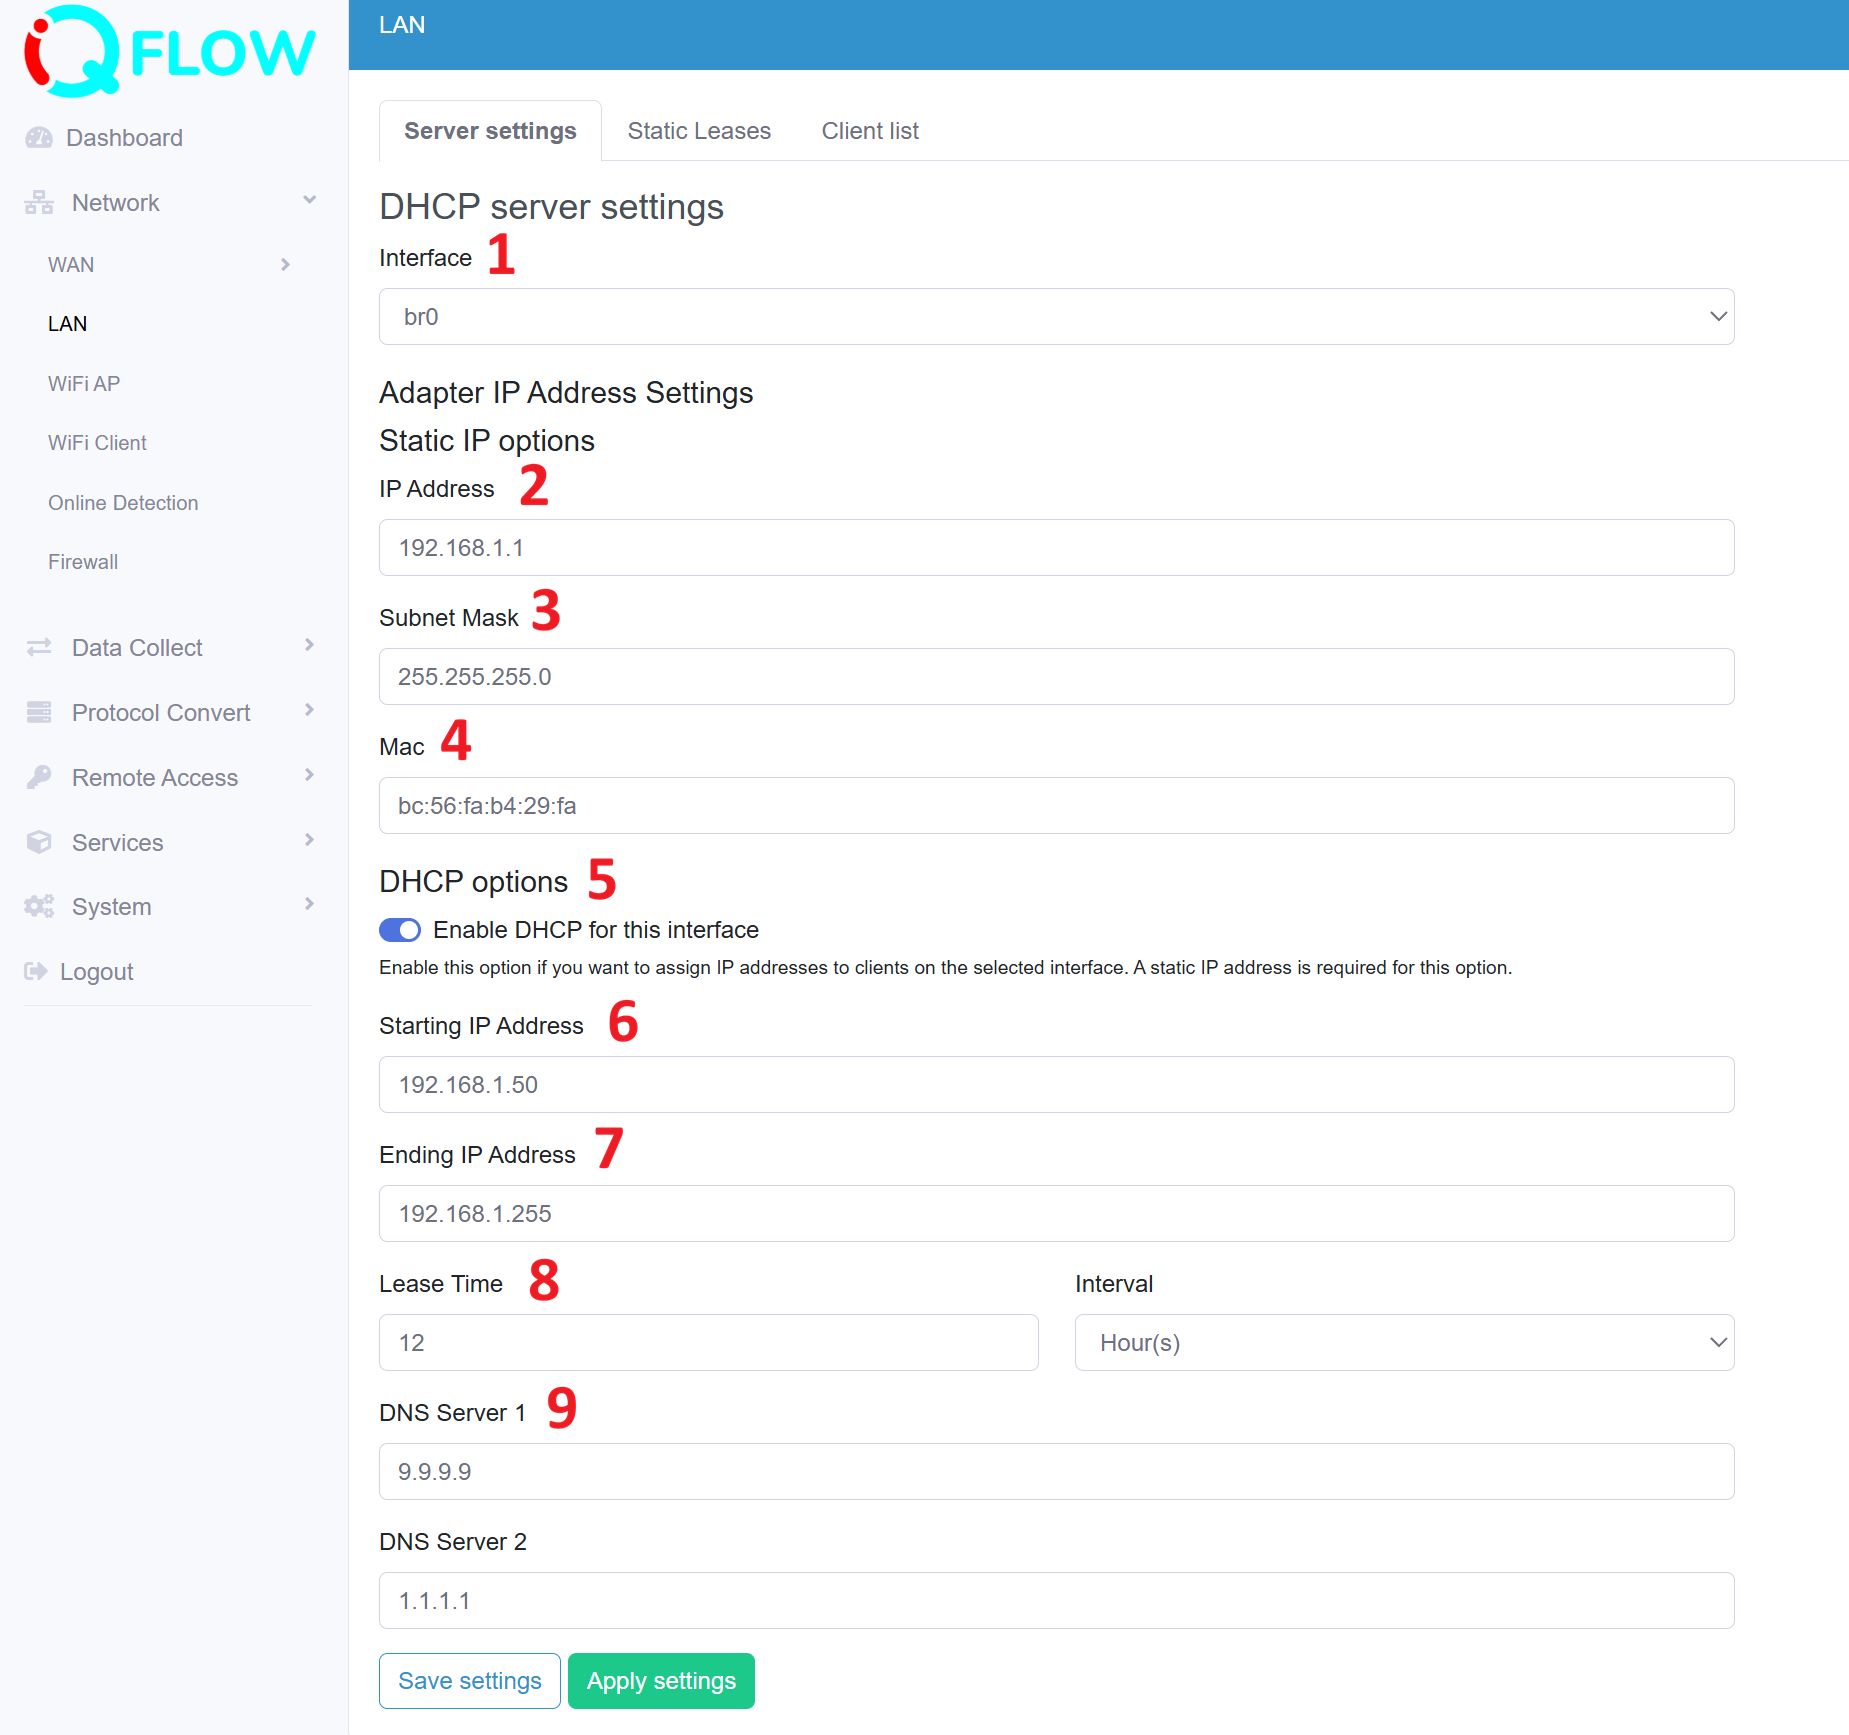Click the System gears icon
This screenshot has height=1735, width=1849.
coord(38,906)
